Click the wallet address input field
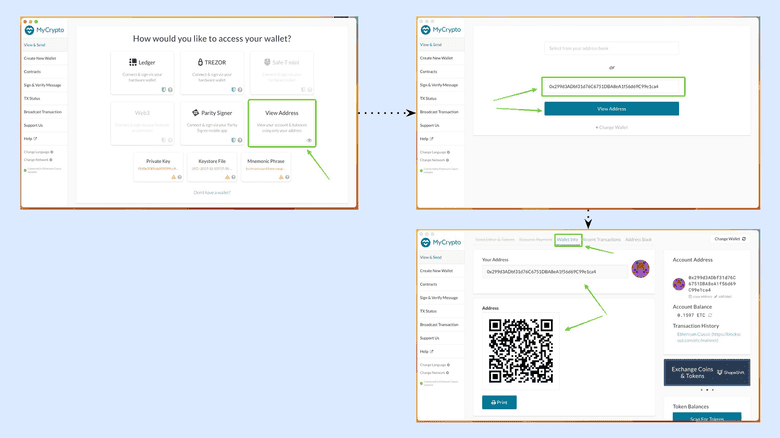This screenshot has height=438, width=780. pyautogui.click(x=611, y=86)
